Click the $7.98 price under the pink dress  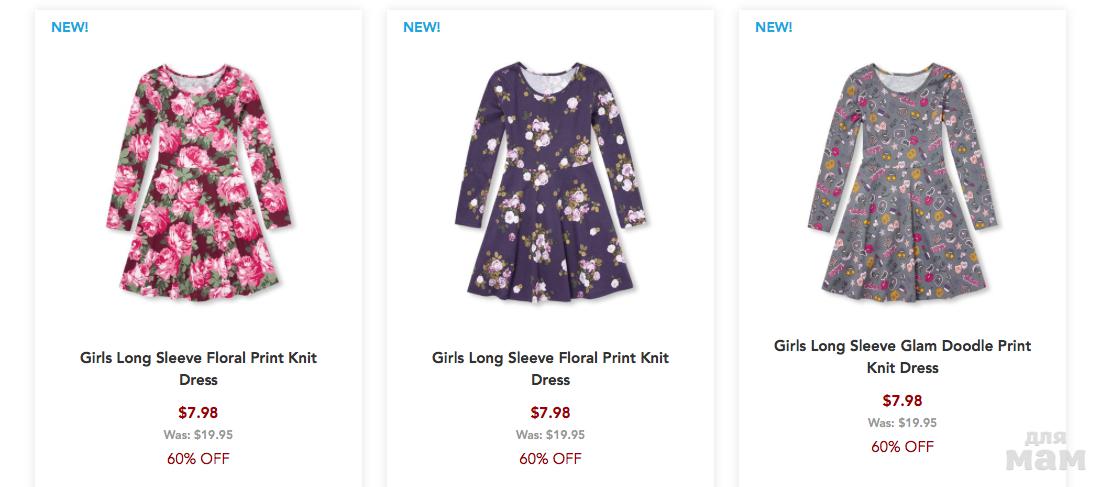point(198,412)
